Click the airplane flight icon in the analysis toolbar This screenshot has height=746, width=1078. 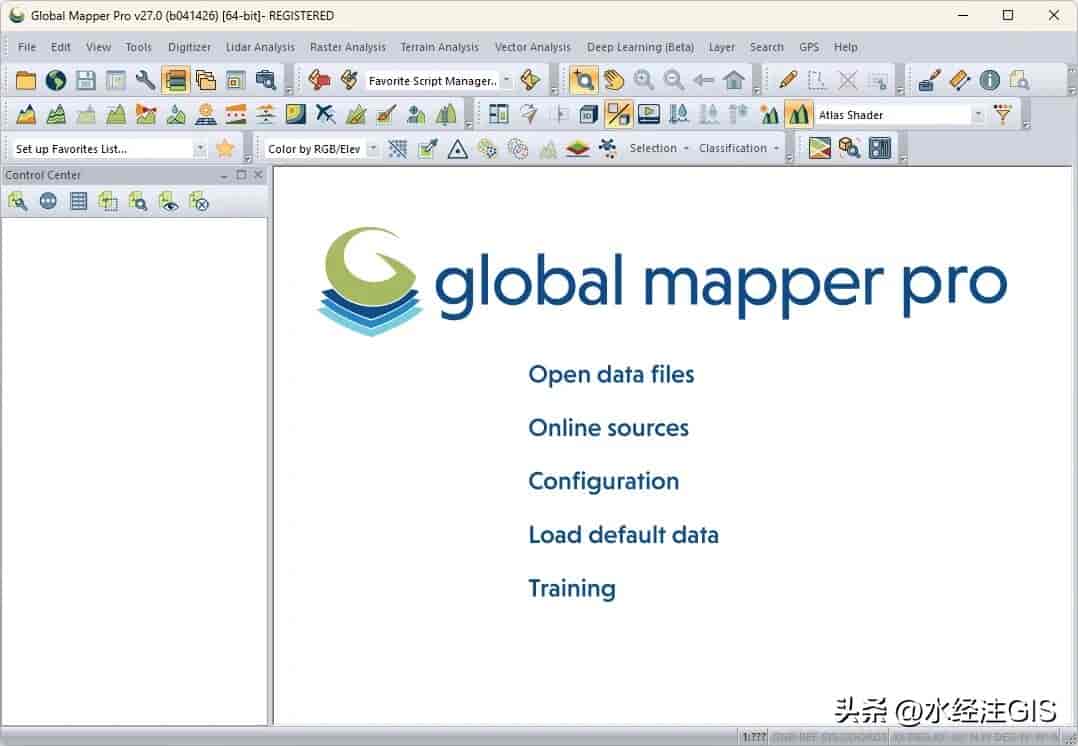[325, 114]
